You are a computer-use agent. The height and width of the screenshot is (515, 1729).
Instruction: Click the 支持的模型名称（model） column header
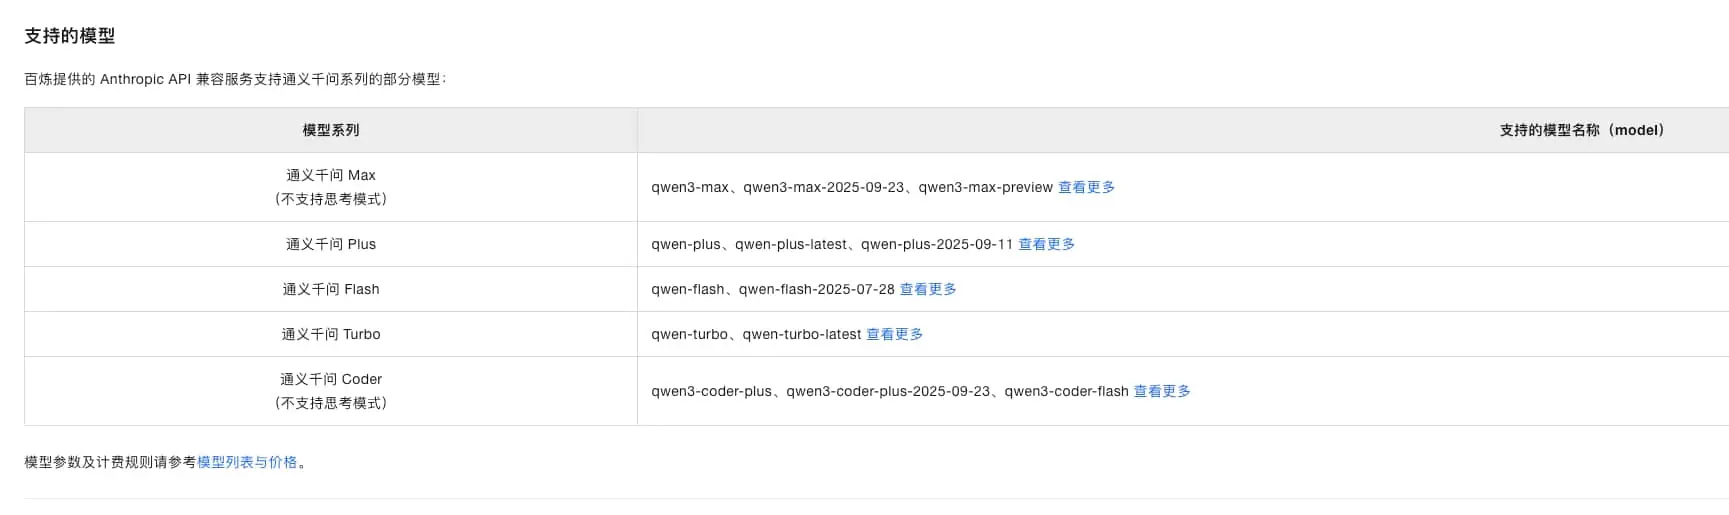(1582, 130)
